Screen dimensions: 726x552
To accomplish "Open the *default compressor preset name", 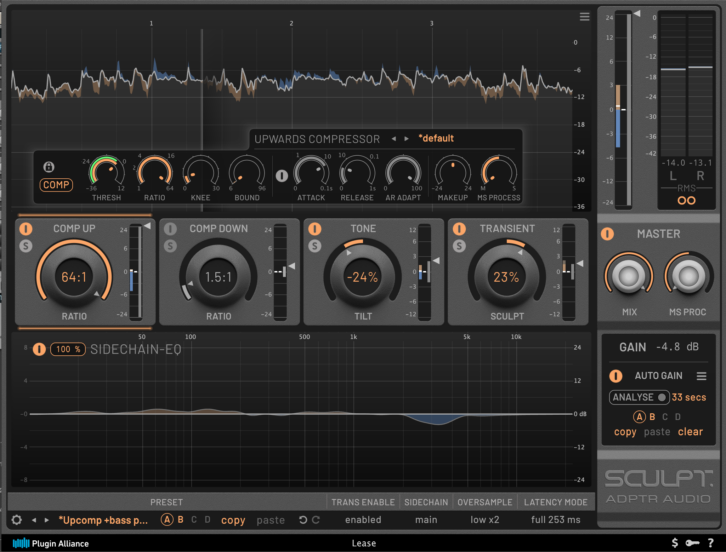I will click(436, 138).
